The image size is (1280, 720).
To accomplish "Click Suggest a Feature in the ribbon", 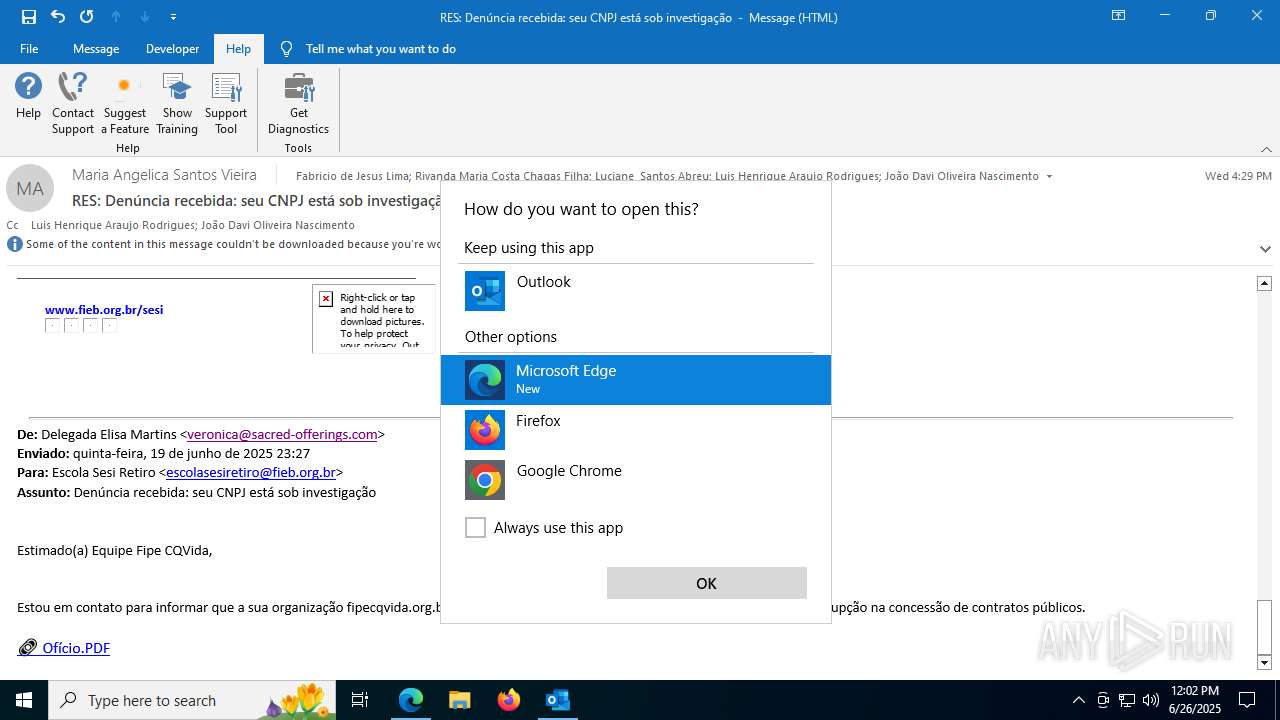I will (x=125, y=103).
